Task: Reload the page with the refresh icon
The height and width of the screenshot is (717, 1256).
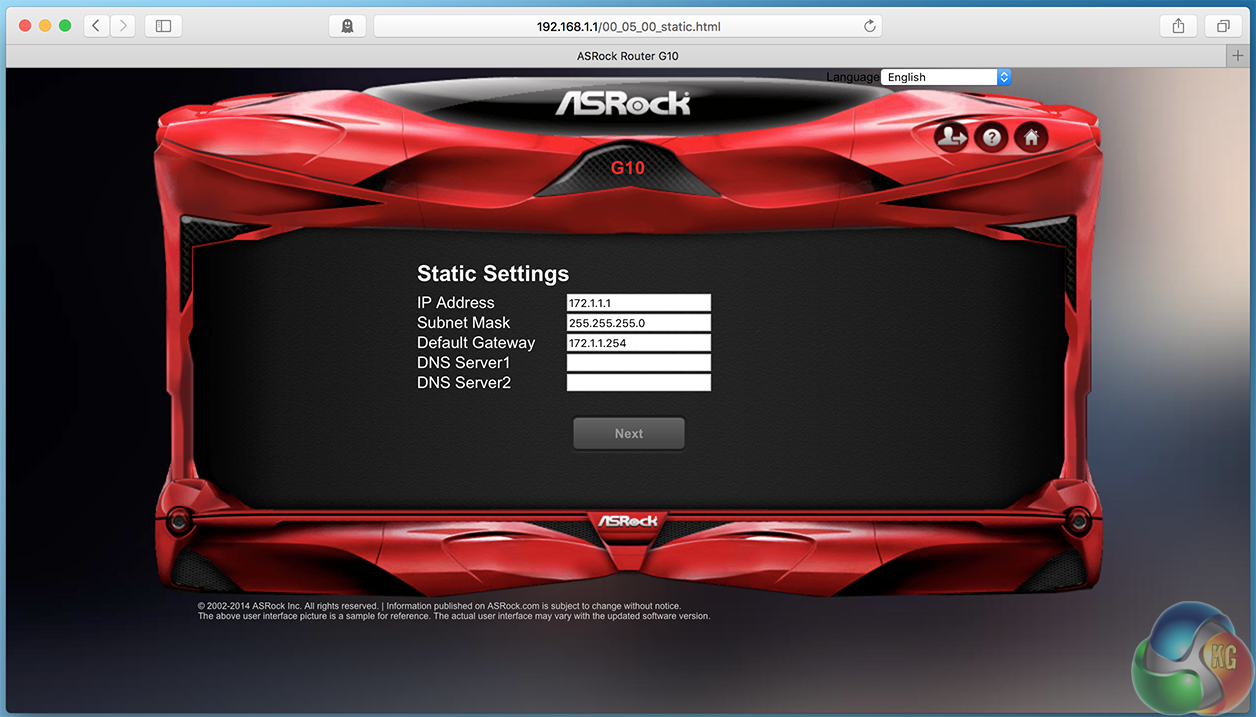Action: [x=869, y=26]
